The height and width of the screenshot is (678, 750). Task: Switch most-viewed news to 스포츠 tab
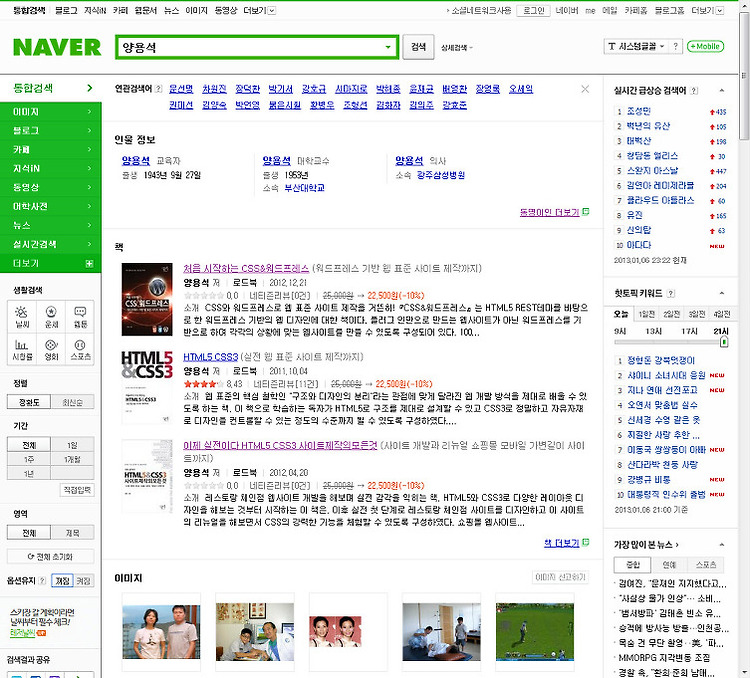coord(706,565)
